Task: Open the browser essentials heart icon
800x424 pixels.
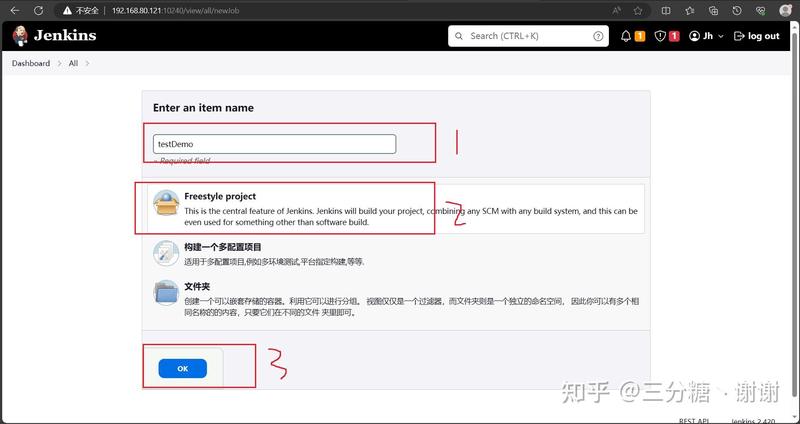Action: point(760,10)
